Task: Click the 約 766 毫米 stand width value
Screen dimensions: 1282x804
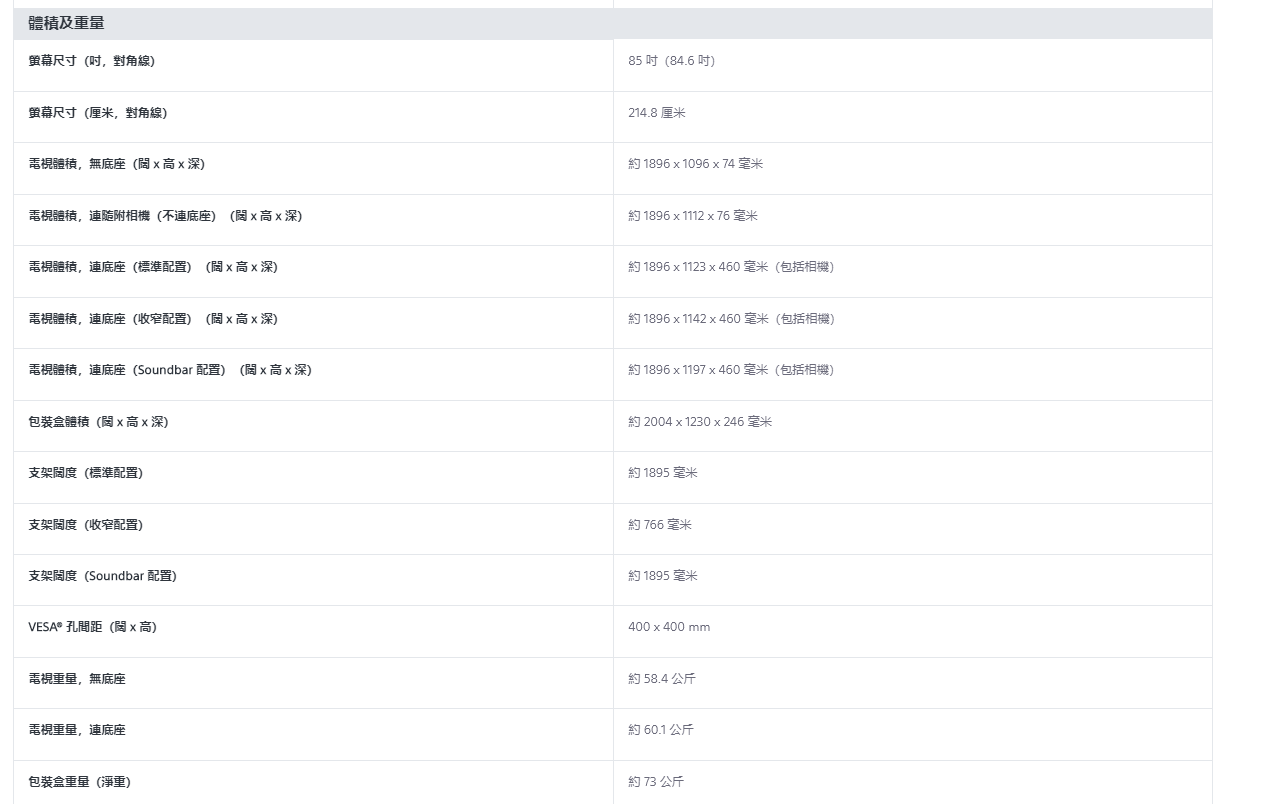Action: (659, 525)
